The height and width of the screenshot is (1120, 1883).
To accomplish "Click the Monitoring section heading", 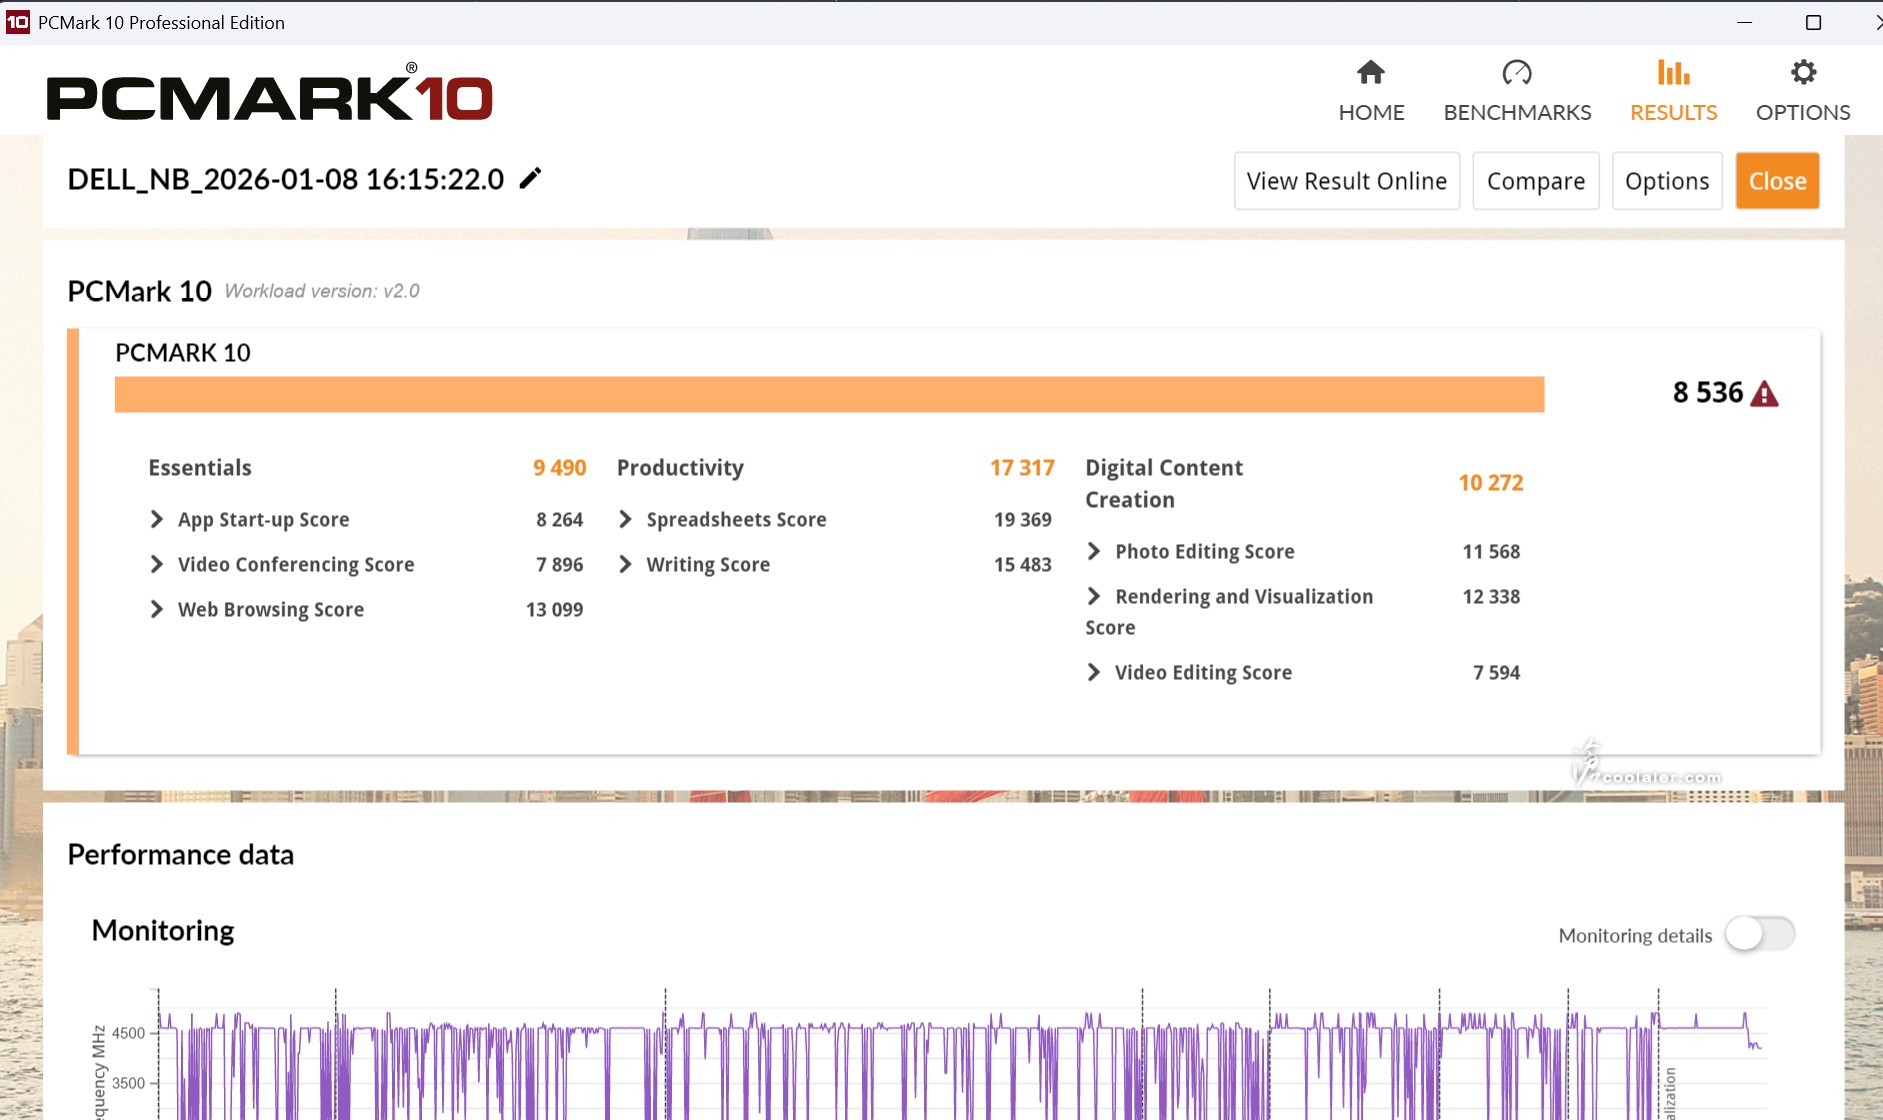I will point(163,931).
